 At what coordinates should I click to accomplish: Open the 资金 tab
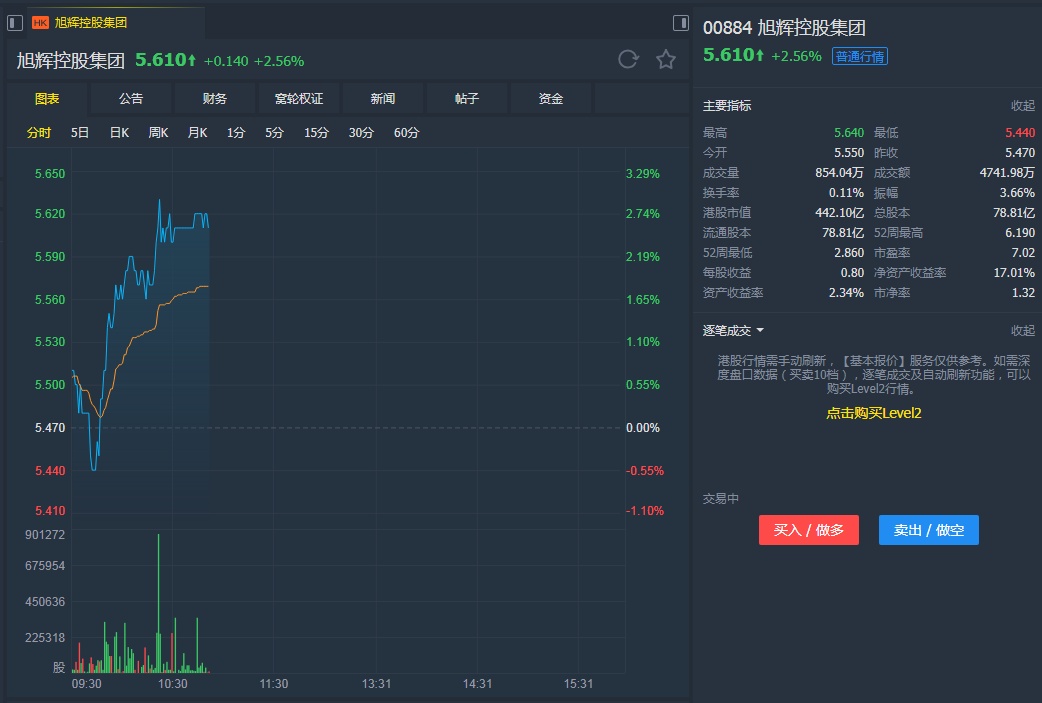(x=551, y=99)
